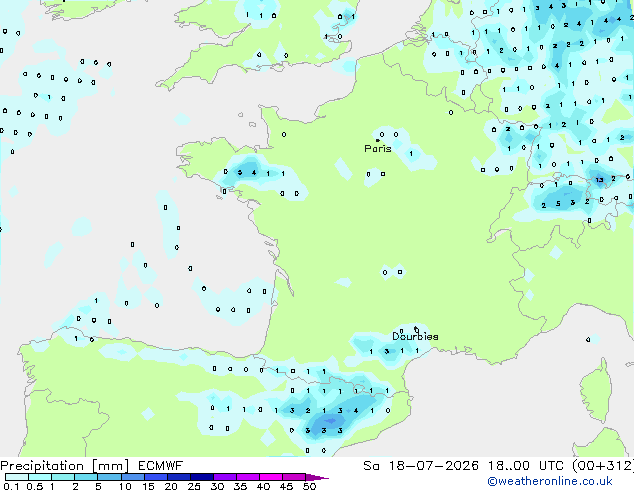The width and height of the screenshot is (634, 490).
Task: Click the '50' legend scale value
Action: click(x=309, y=486)
